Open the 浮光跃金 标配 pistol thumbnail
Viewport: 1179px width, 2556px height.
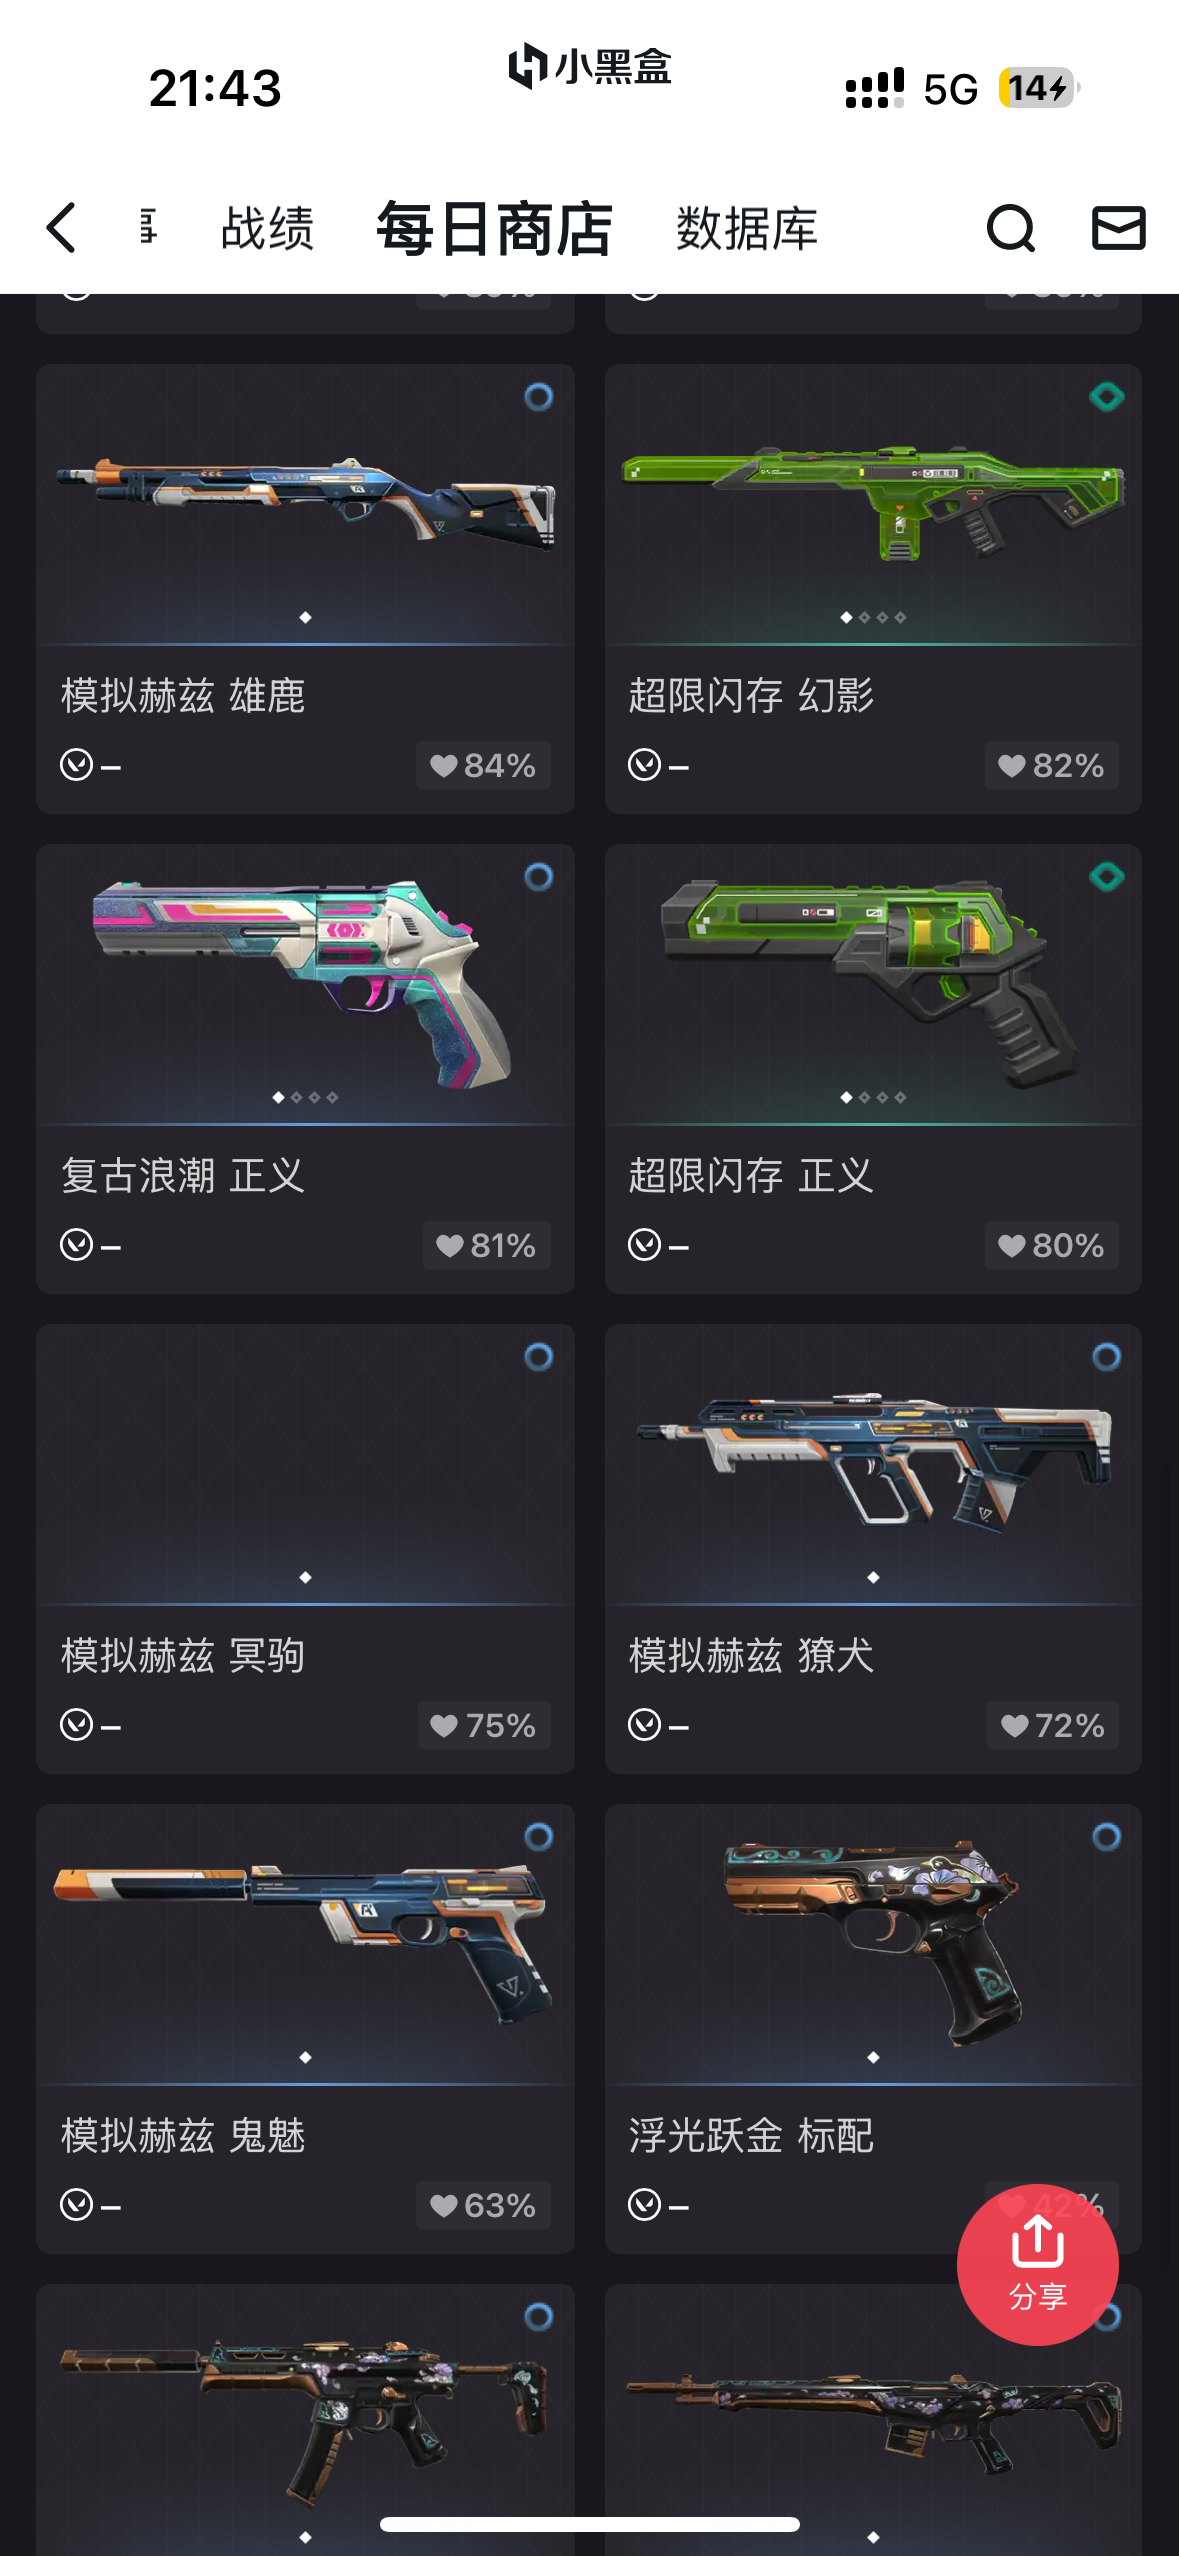[873, 1944]
